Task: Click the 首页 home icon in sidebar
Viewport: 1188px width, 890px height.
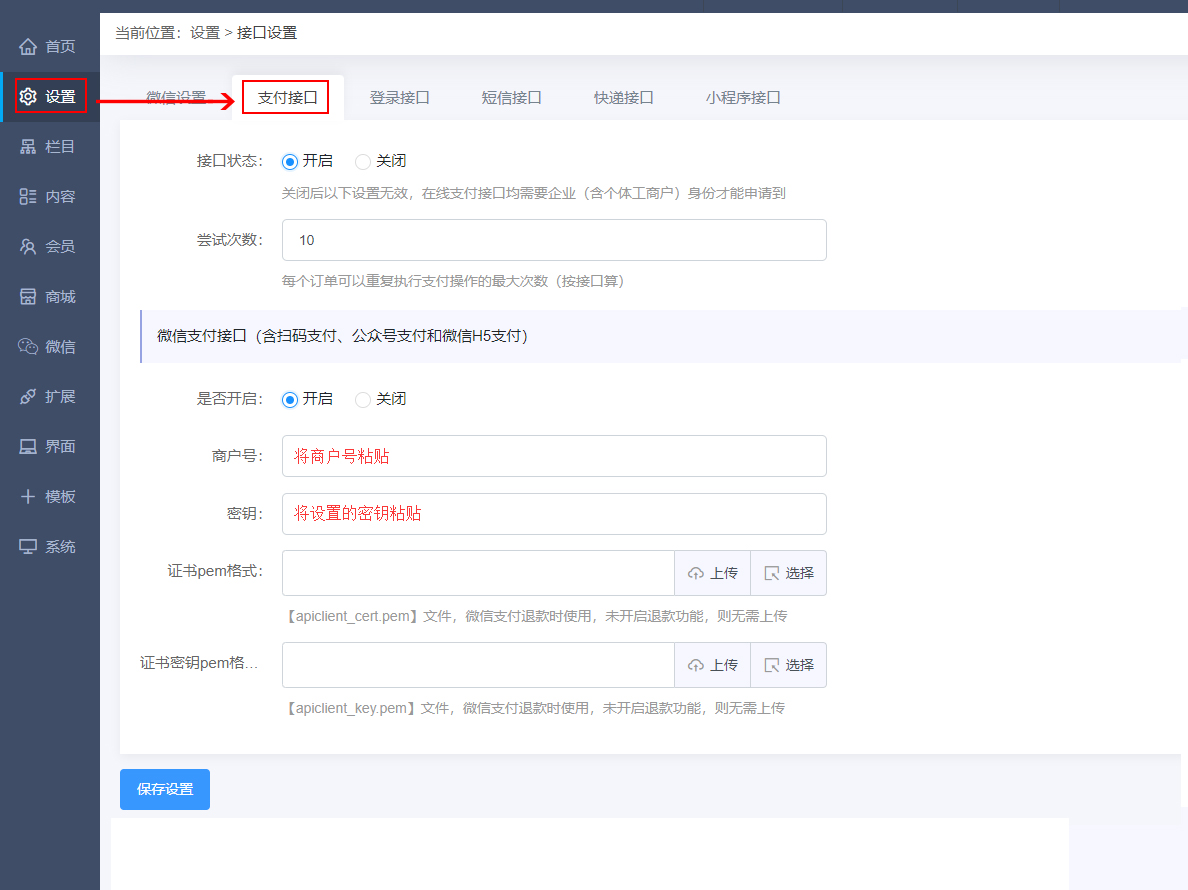Action: pyautogui.click(x=28, y=47)
